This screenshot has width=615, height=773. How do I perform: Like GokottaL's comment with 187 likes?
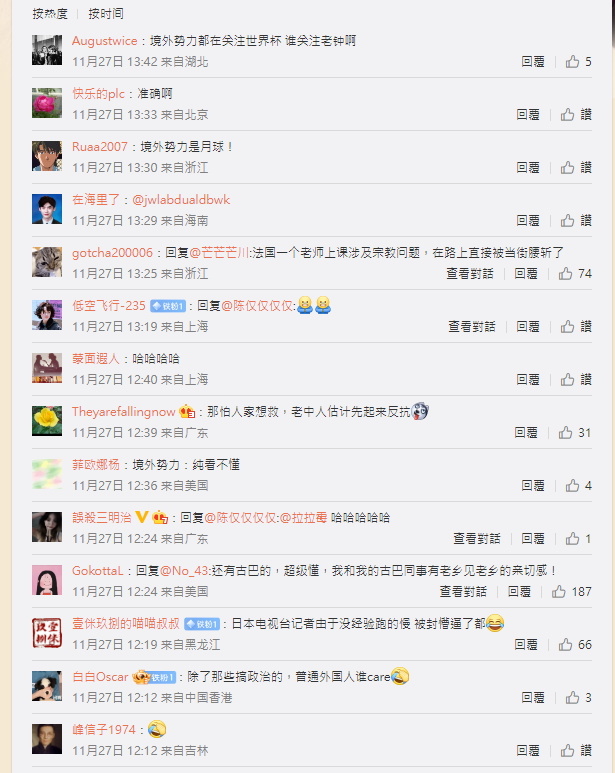571,592
